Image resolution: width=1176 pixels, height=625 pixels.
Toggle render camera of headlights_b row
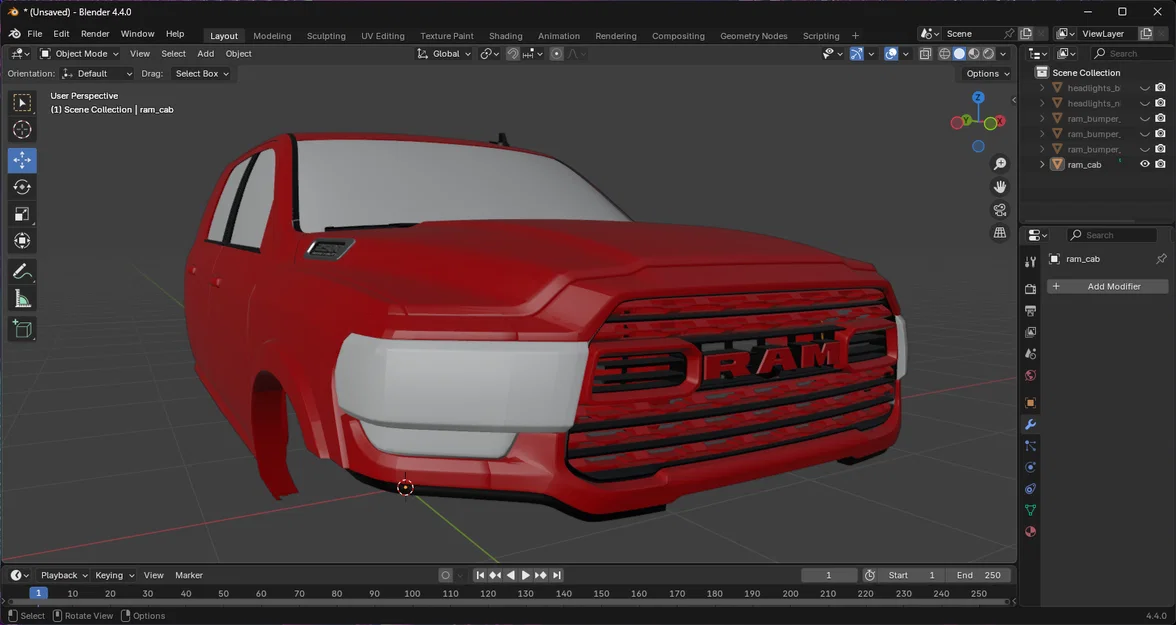1160,88
